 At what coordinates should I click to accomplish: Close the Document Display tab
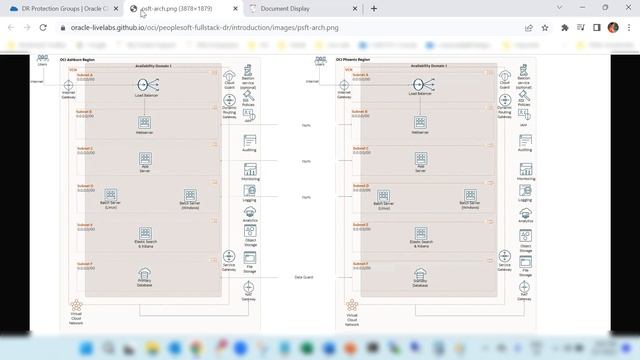pos(355,8)
